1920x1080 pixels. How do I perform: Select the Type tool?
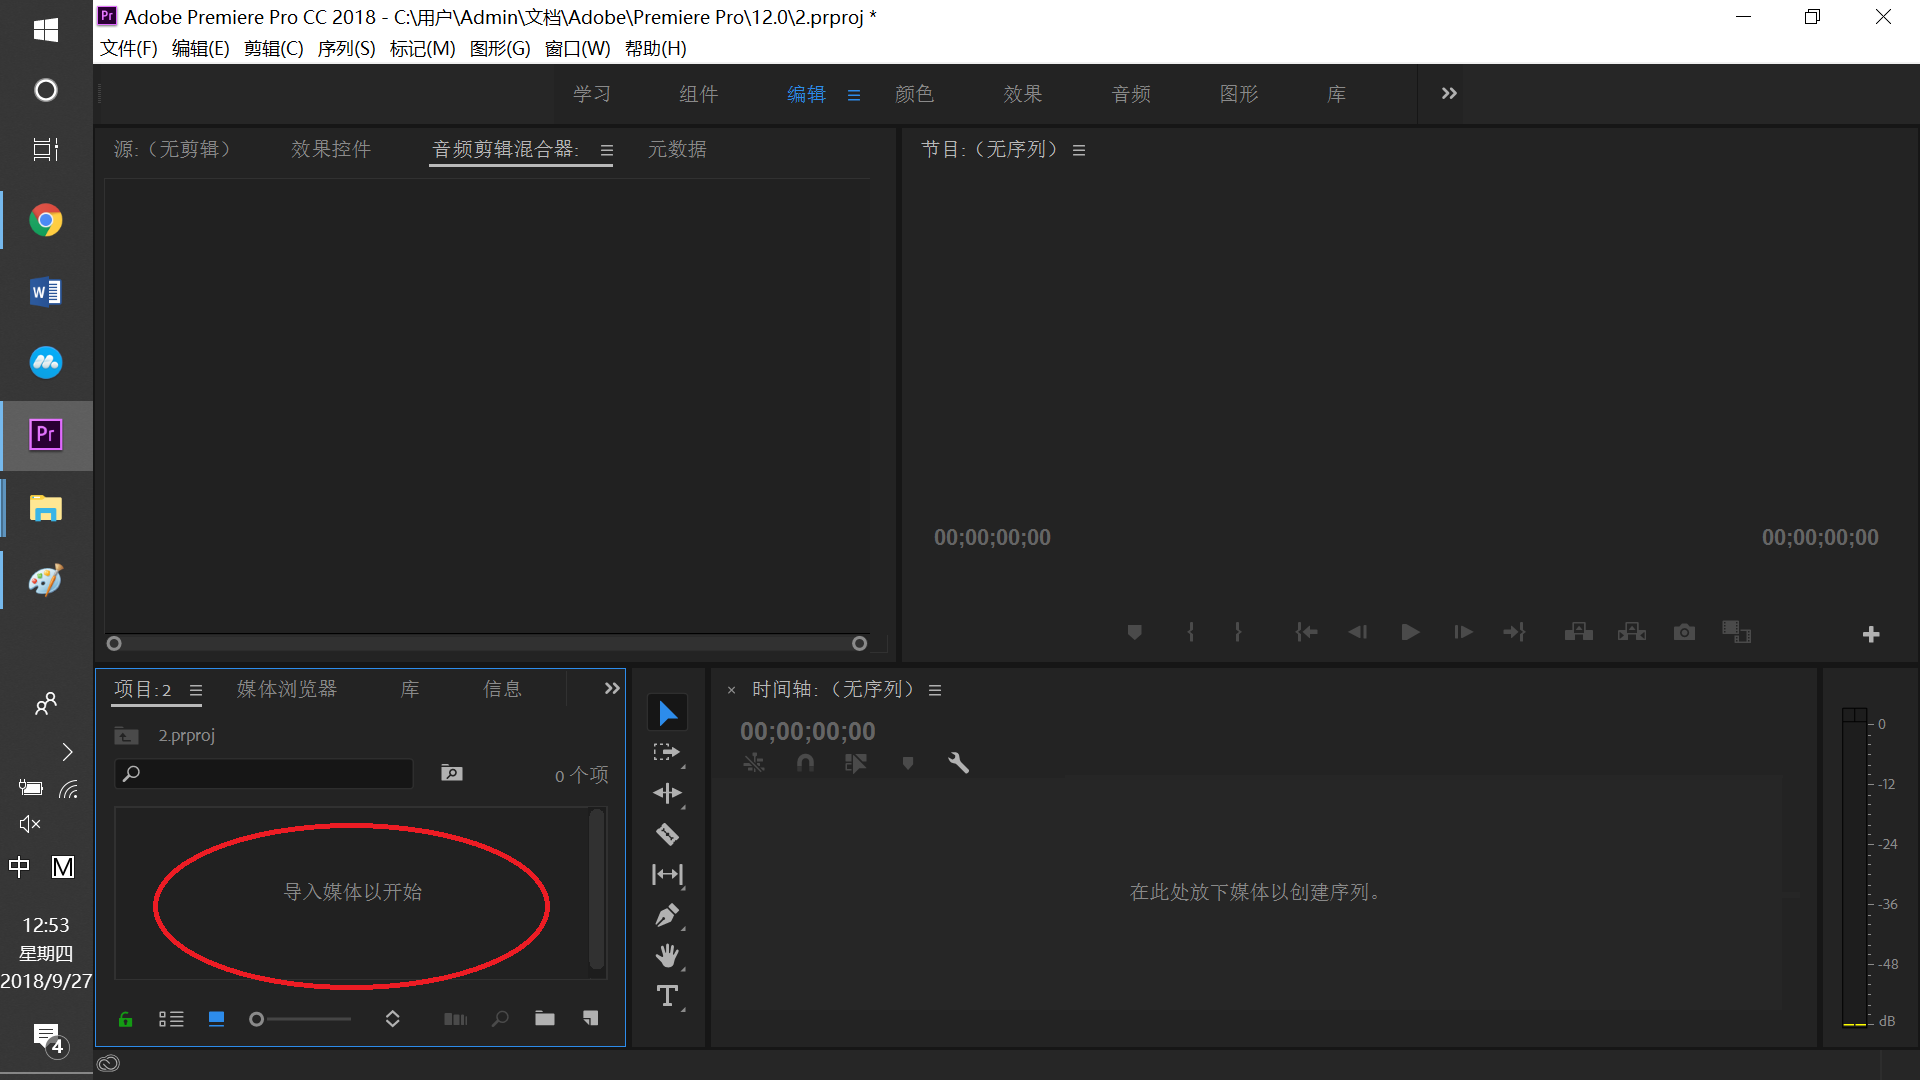[667, 996]
